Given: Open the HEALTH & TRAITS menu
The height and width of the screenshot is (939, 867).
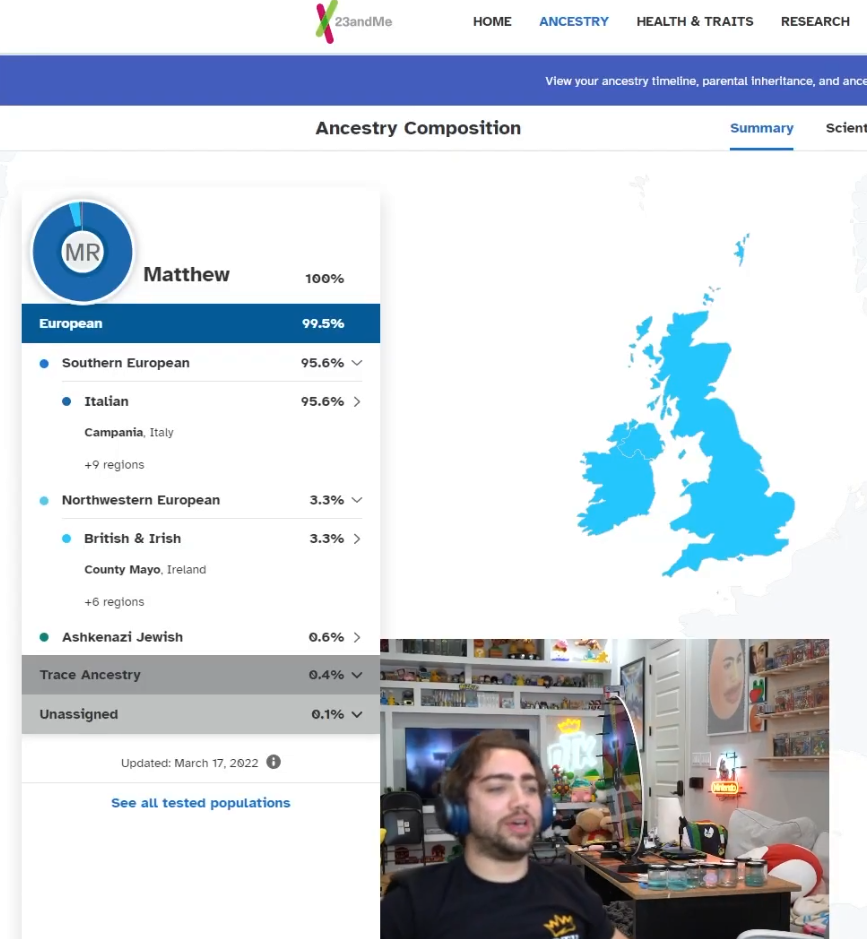Looking at the screenshot, I should (x=695, y=22).
